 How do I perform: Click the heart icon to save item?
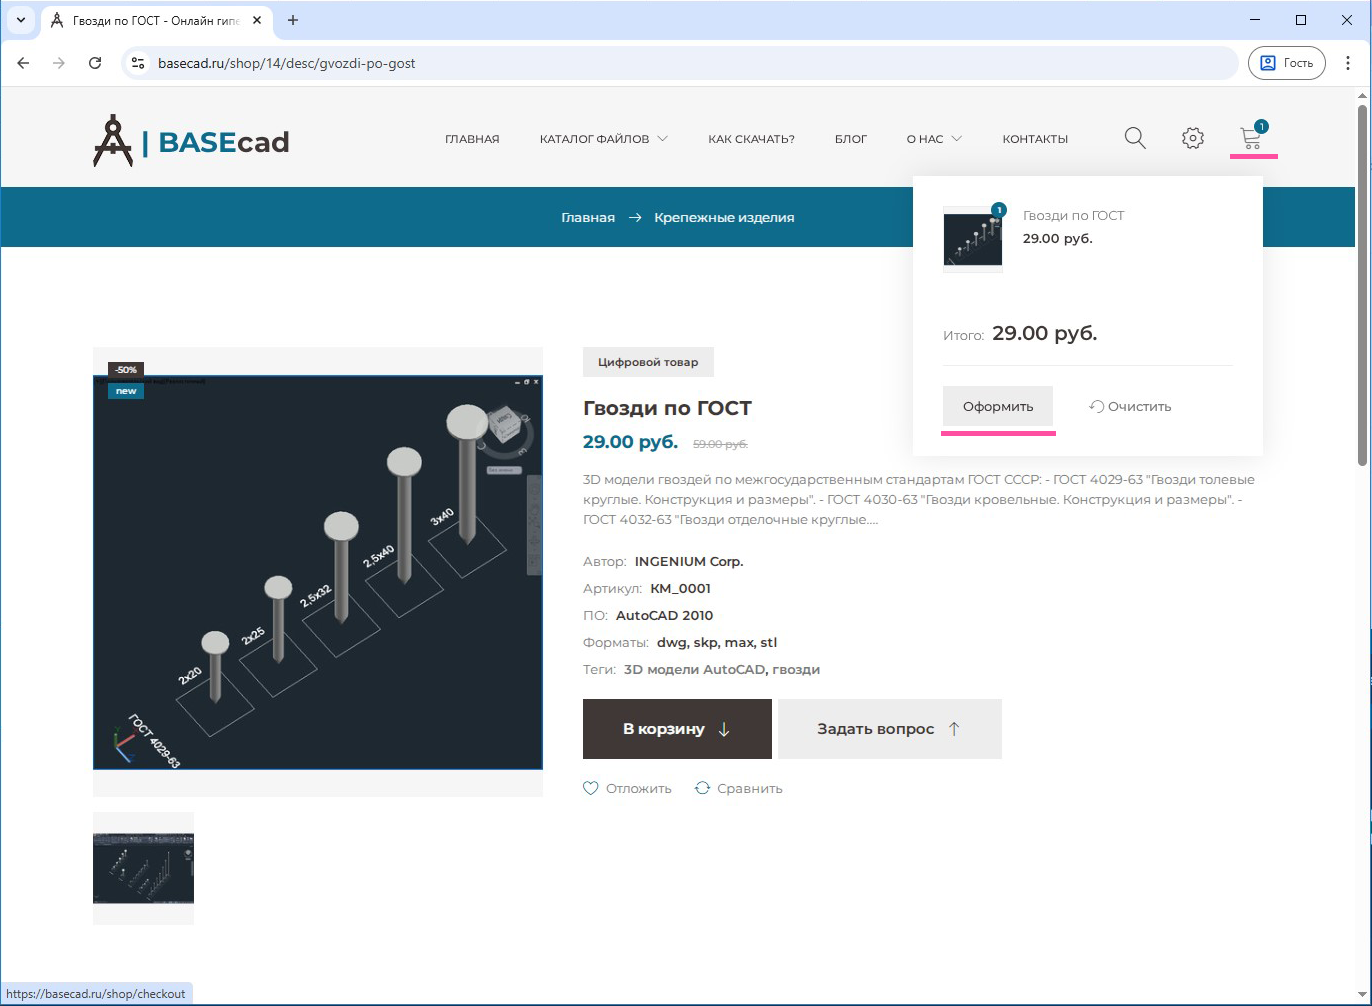click(x=591, y=788)
